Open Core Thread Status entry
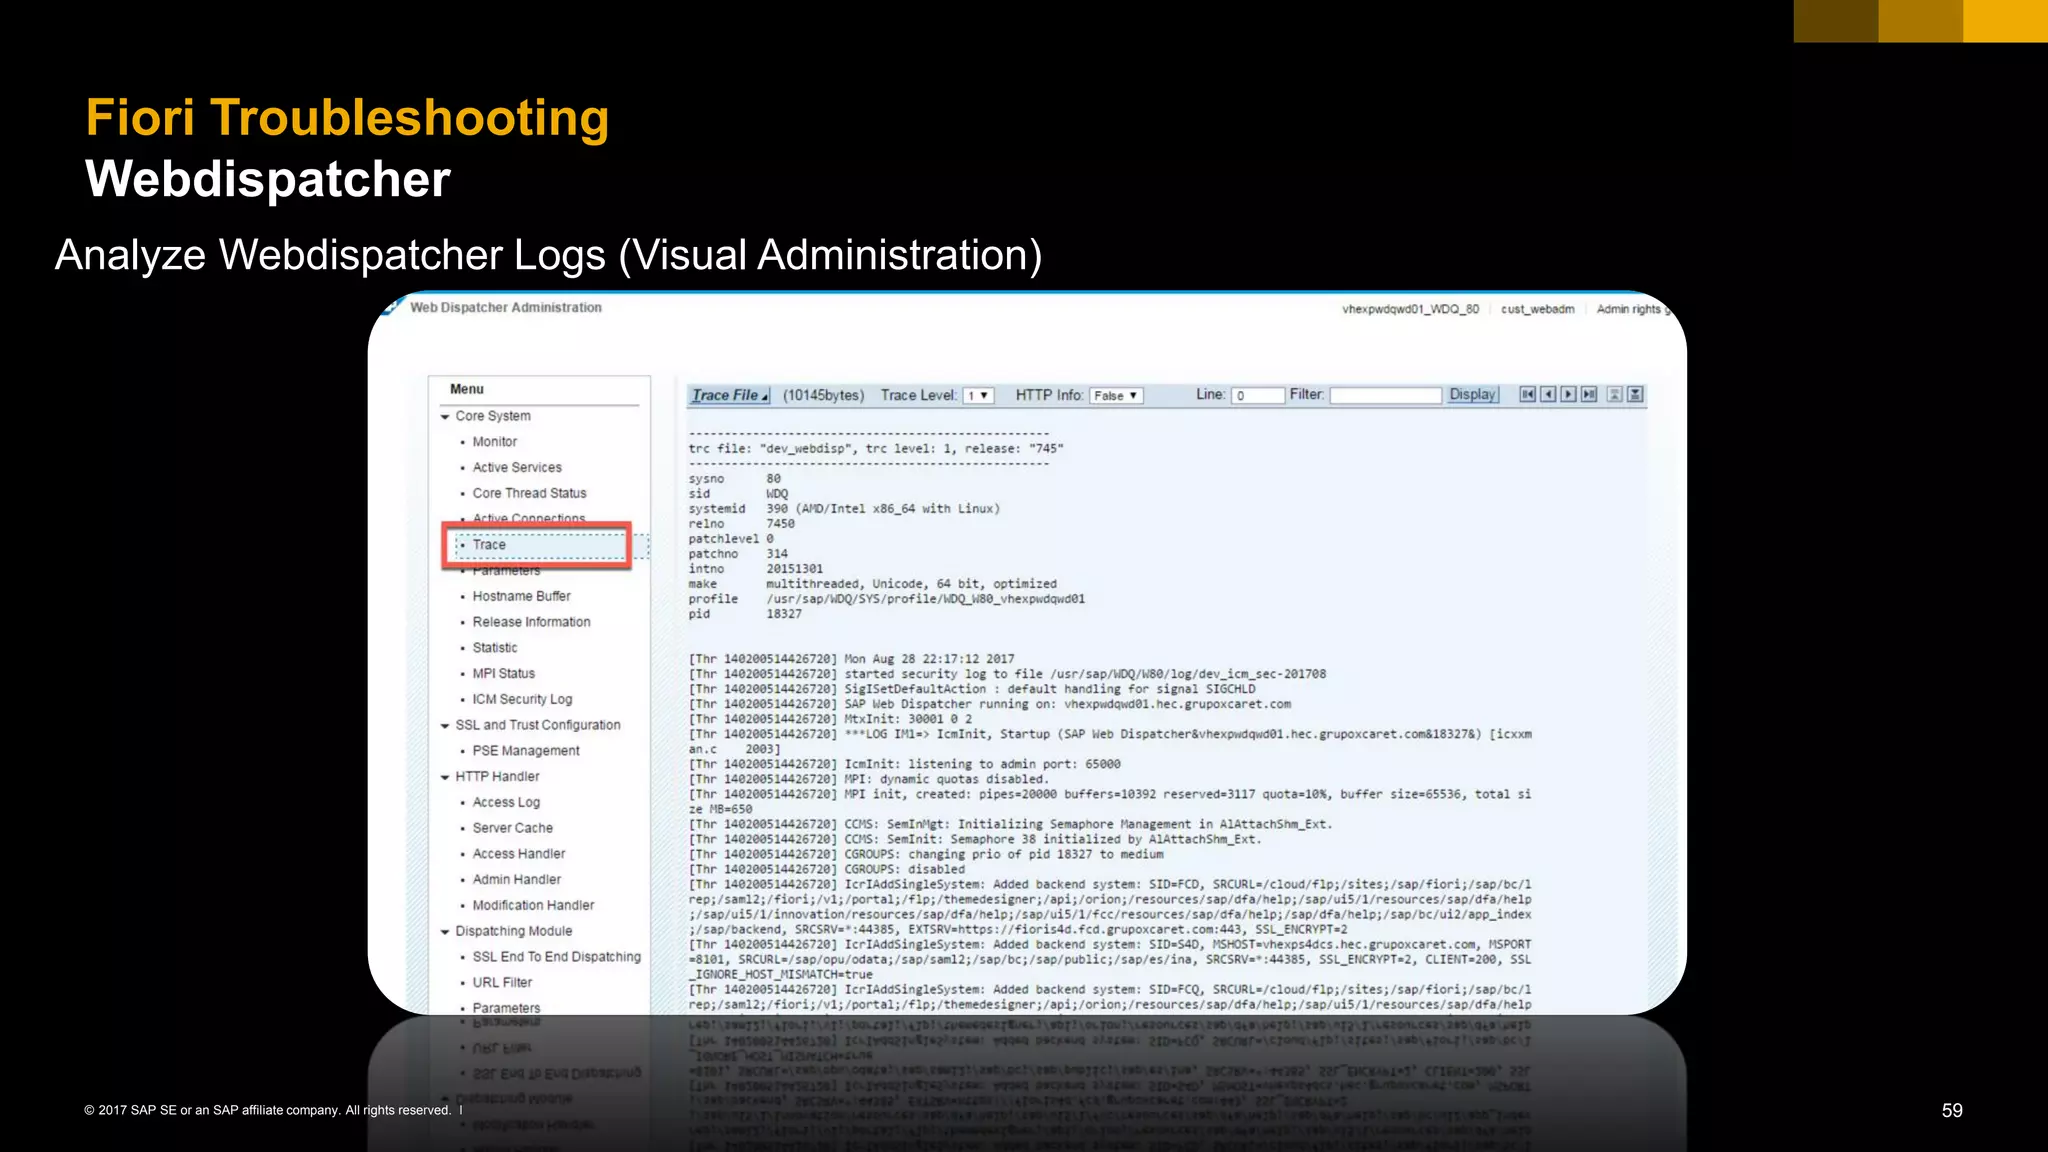 (x=529, y=494)
